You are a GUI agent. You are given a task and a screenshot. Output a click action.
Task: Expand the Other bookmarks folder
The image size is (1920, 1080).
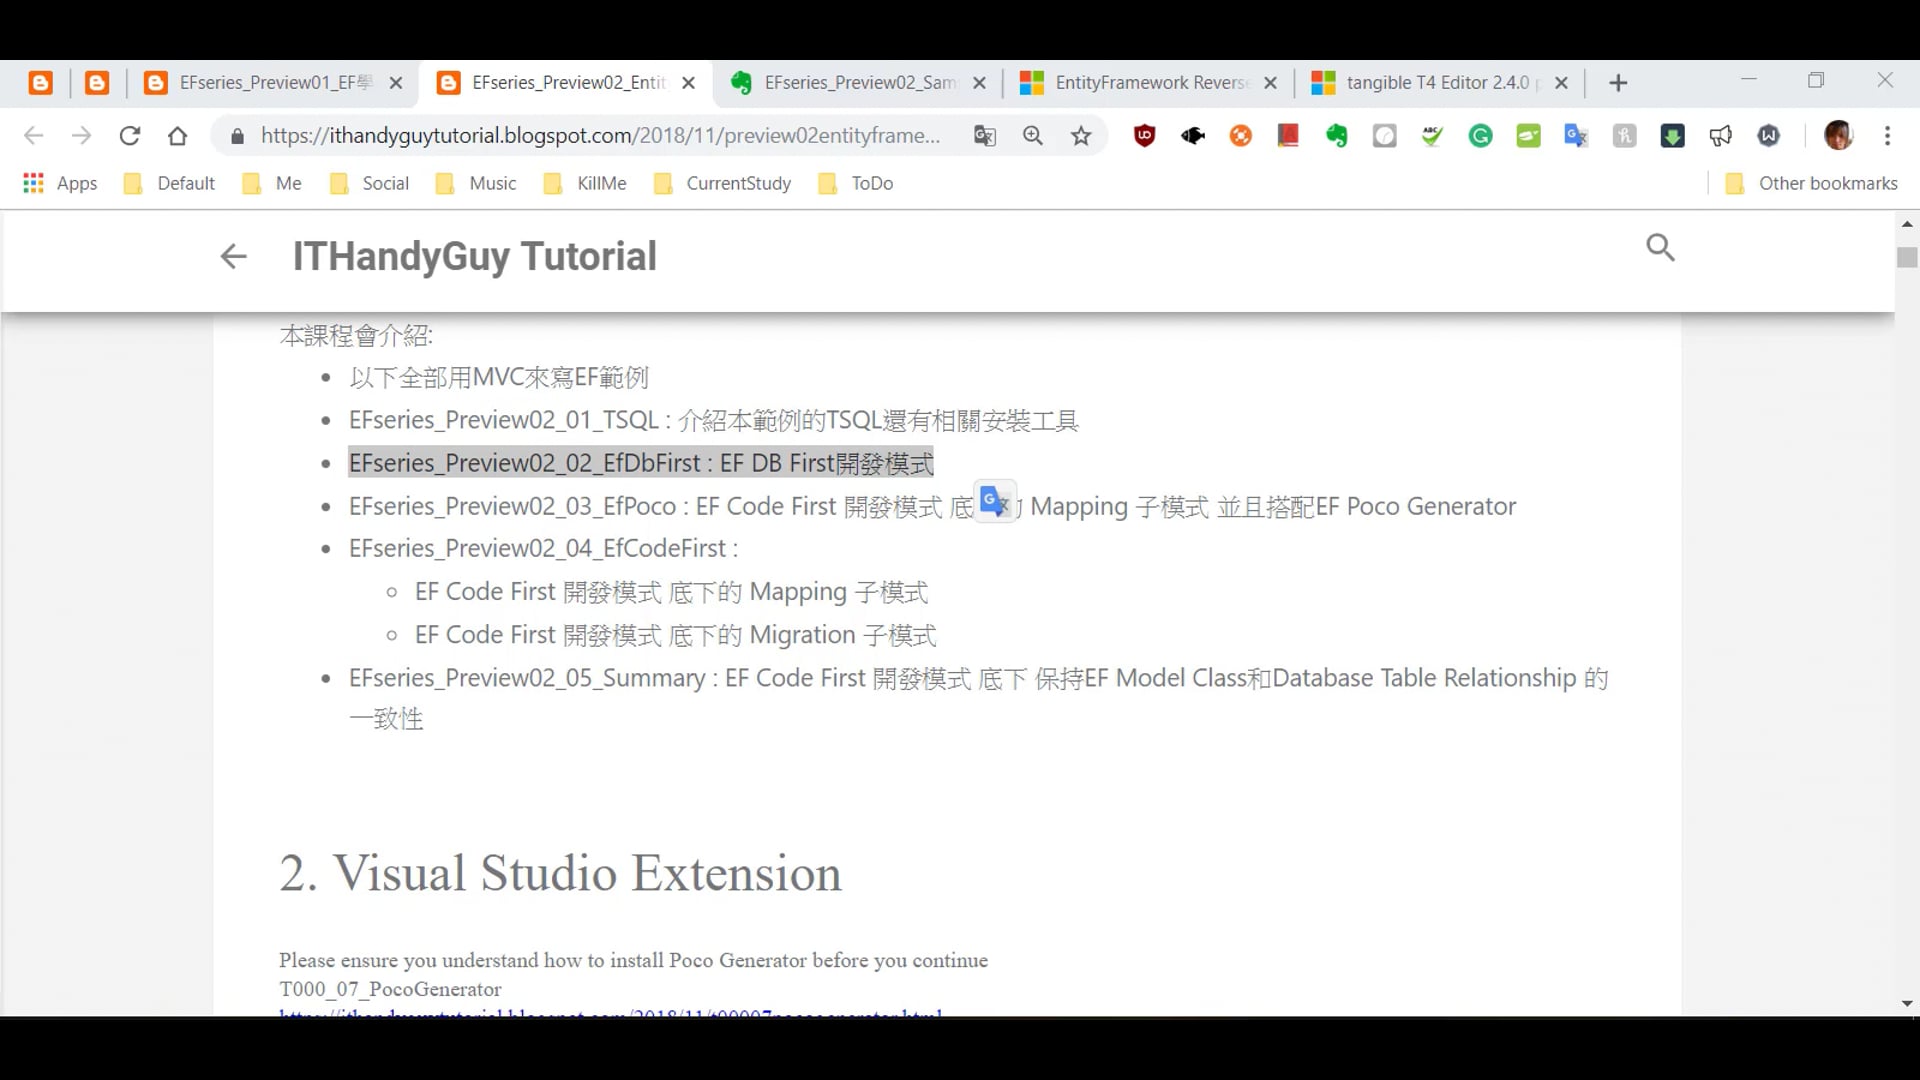pyautogui.click(x=1810, y=183)
